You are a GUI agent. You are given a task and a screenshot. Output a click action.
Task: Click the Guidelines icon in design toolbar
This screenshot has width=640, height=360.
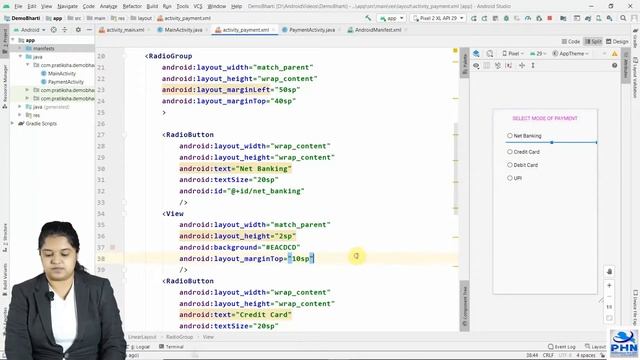pyautogui.click(x=533, y=65)
